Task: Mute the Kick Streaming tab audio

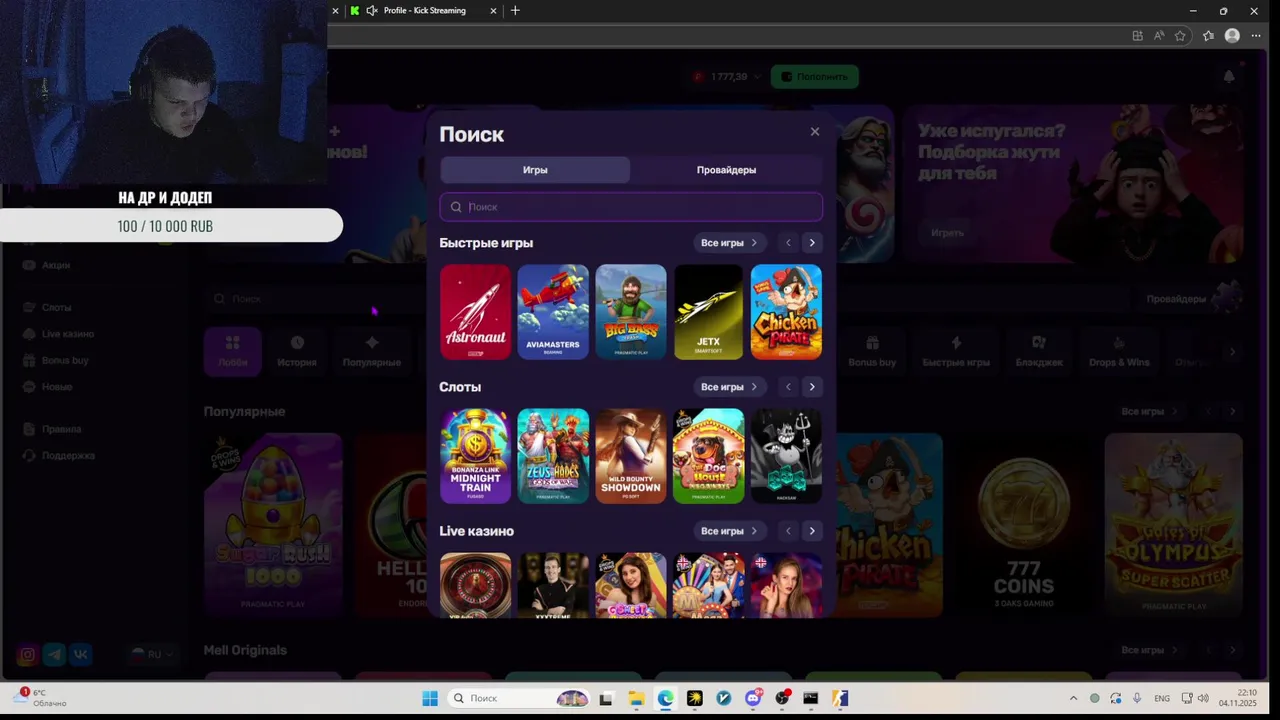Action: tap(372, 11)
